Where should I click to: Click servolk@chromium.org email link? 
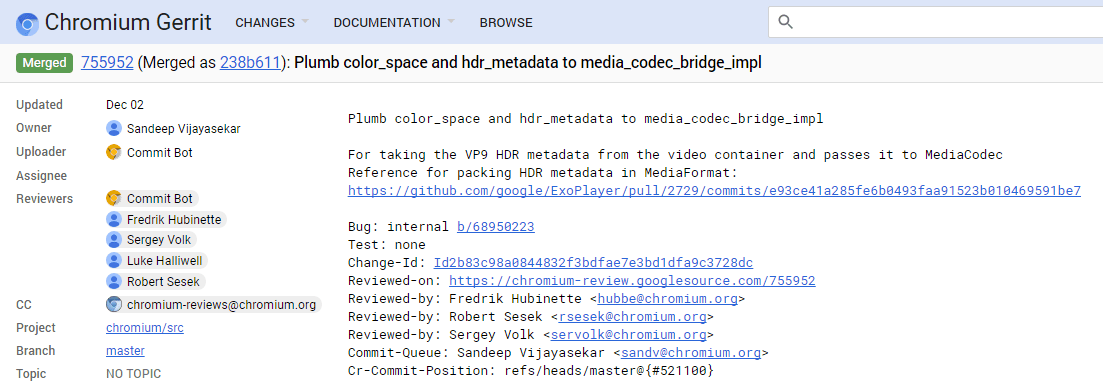tap(629, 335)
